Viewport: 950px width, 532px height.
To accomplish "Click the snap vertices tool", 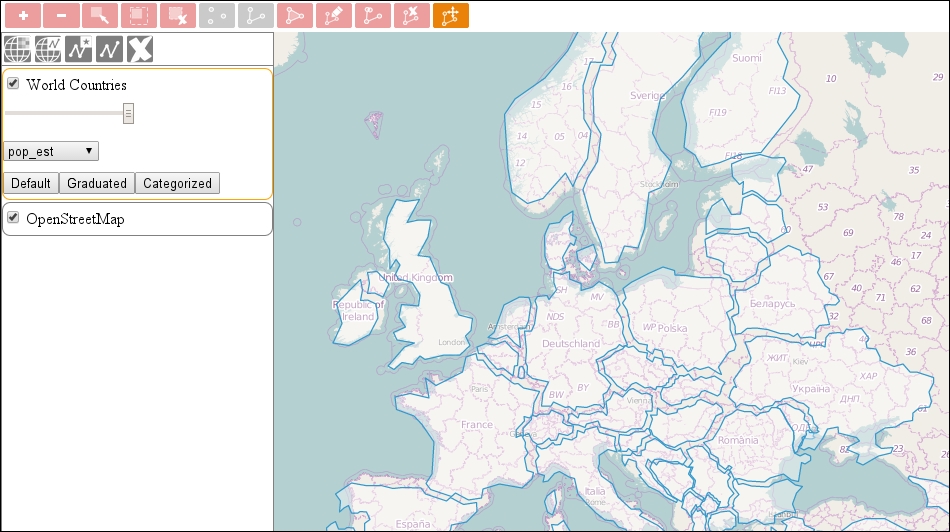I will coord(373,16).
